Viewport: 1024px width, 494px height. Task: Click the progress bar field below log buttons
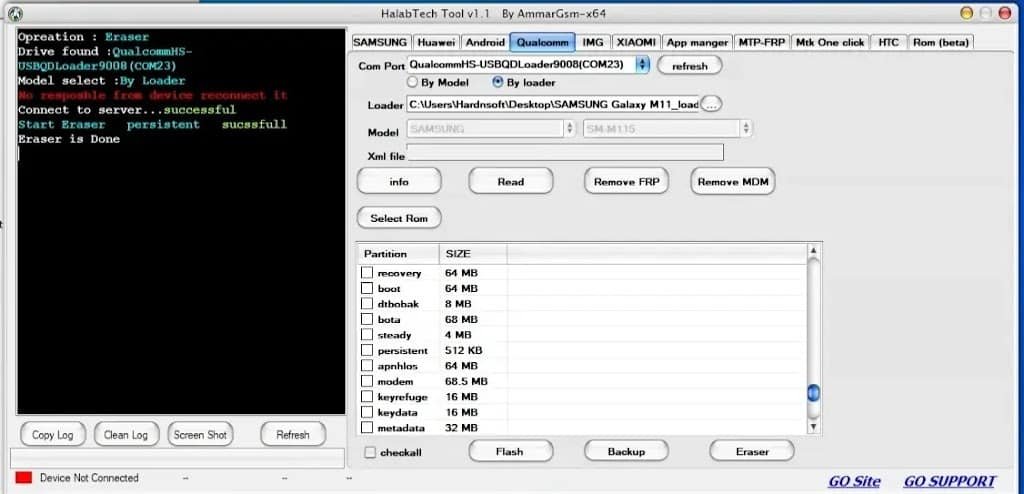pos(176,458)
